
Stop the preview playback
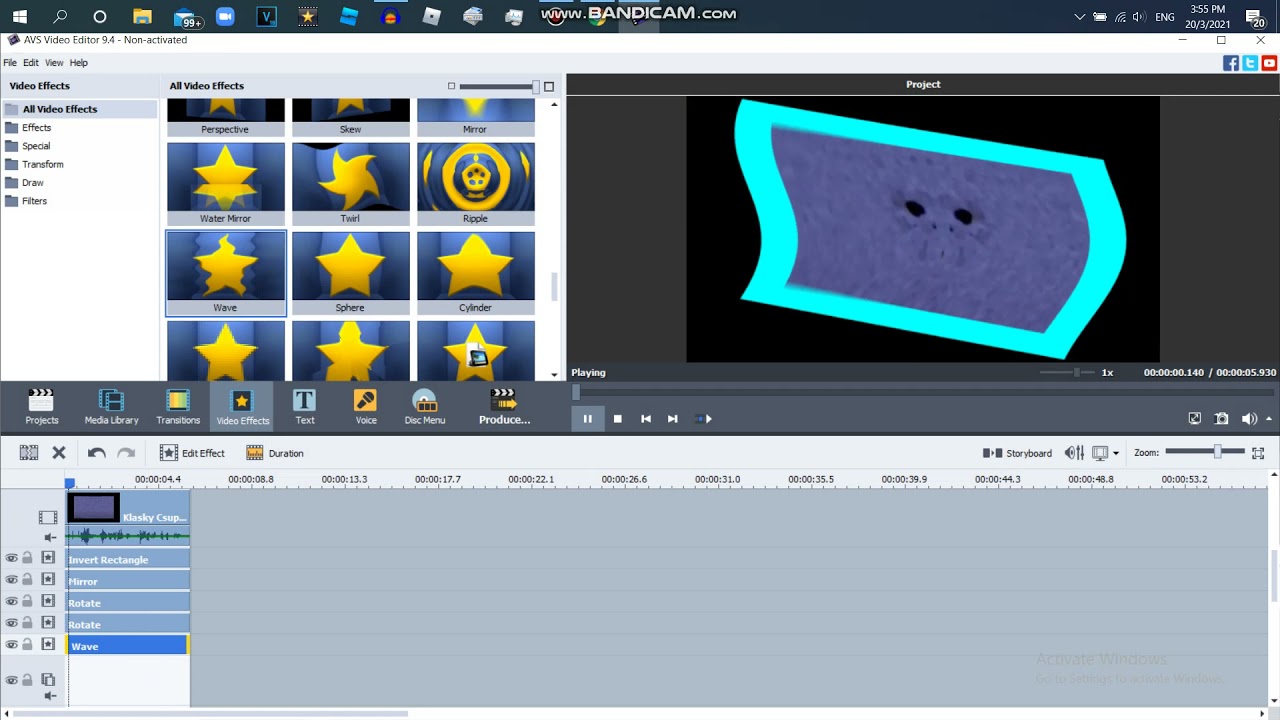618,419
